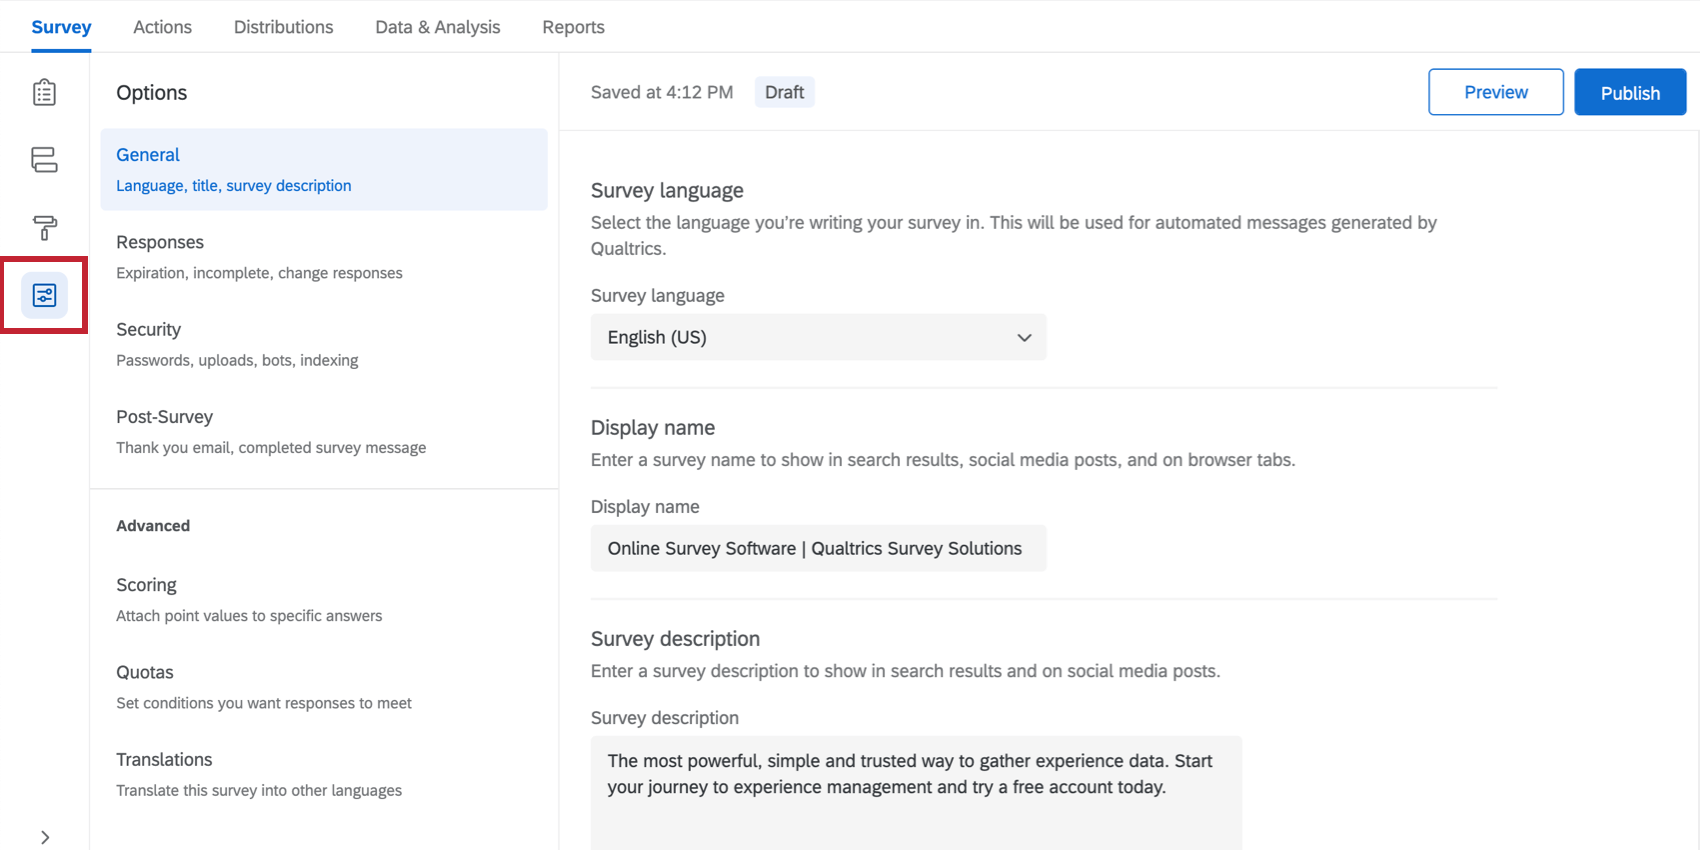1700x850 pixels.
Task: Select the General options section
Action: 323,169
